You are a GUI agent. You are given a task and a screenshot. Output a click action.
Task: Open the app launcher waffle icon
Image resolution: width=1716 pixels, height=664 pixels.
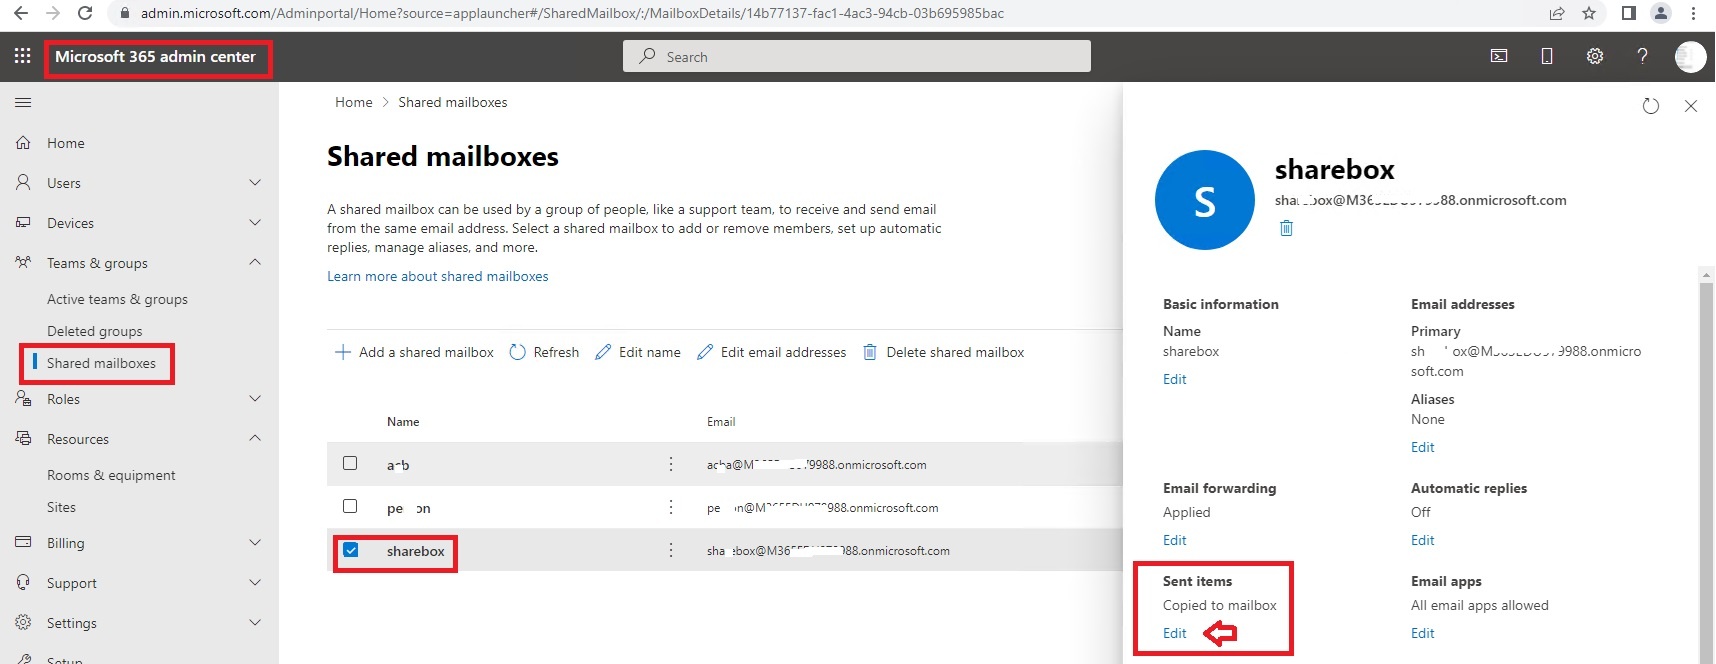tap(22, 57)
